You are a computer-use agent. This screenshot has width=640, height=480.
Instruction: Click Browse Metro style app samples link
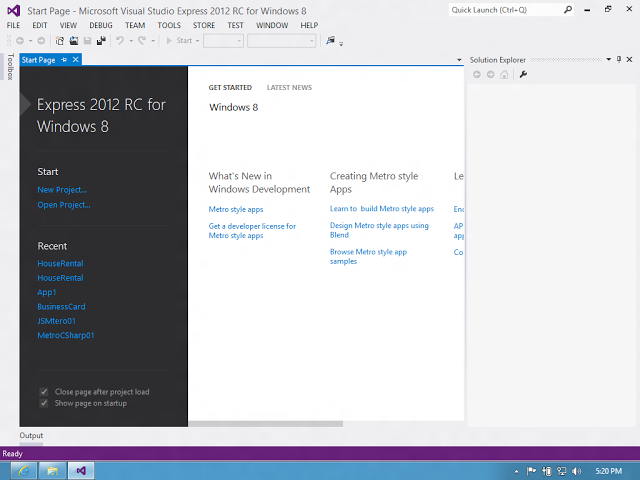coord(368,256)
